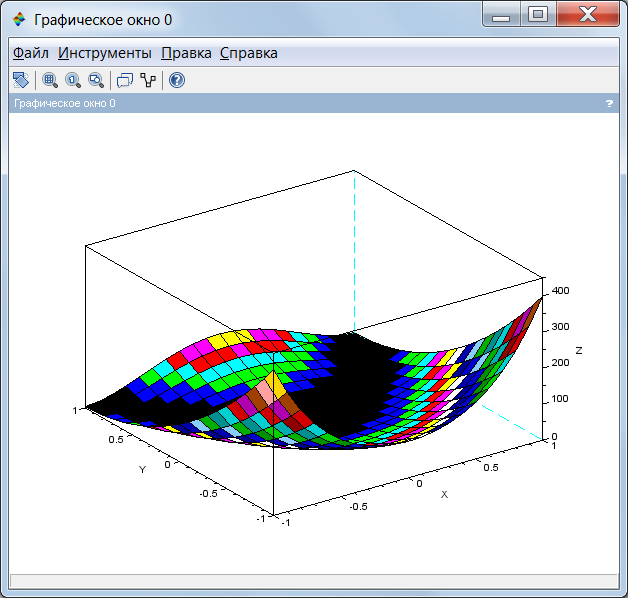Click the Y axis label beside the plot

click(142, 469)
